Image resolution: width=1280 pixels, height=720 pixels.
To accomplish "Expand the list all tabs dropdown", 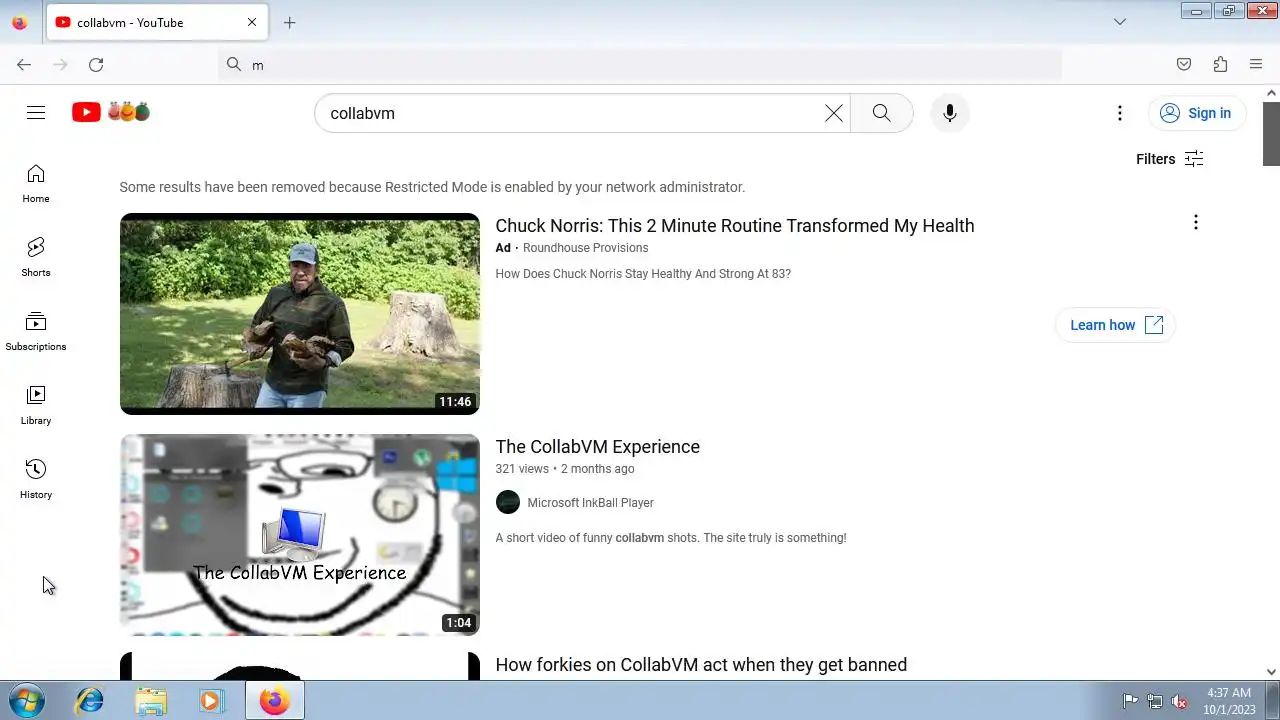I will [1120, 22].
